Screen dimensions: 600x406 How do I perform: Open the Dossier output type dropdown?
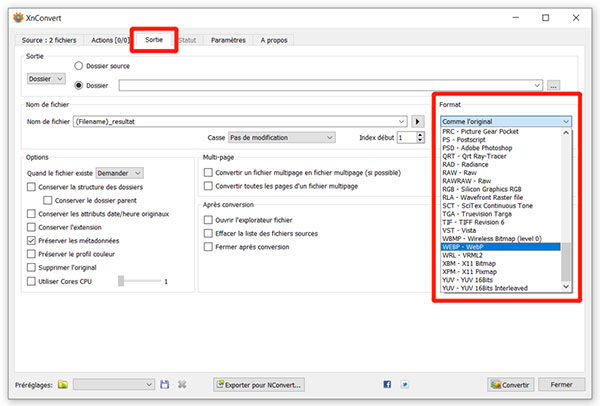pos(46,79)
